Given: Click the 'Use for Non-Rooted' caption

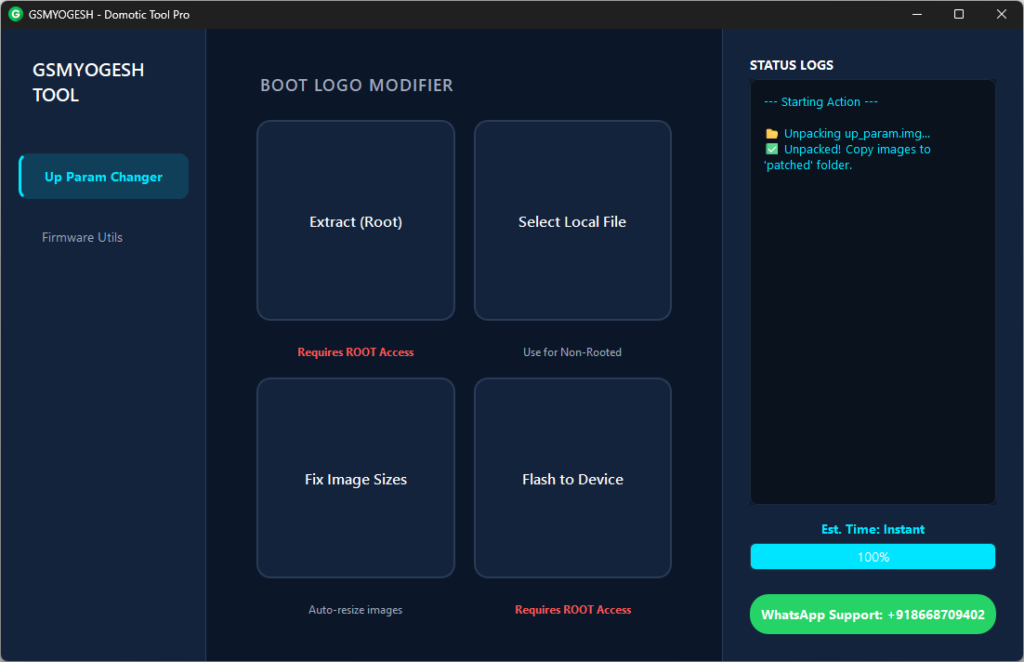Looking at the screenshot, I should 572,352.
